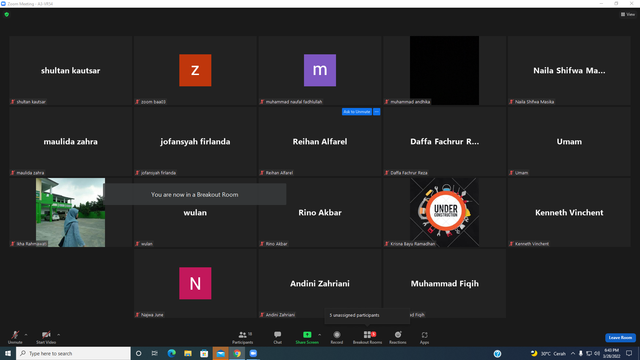Show hidden system tray icons

pyautogui.click(x=573, y=353)
